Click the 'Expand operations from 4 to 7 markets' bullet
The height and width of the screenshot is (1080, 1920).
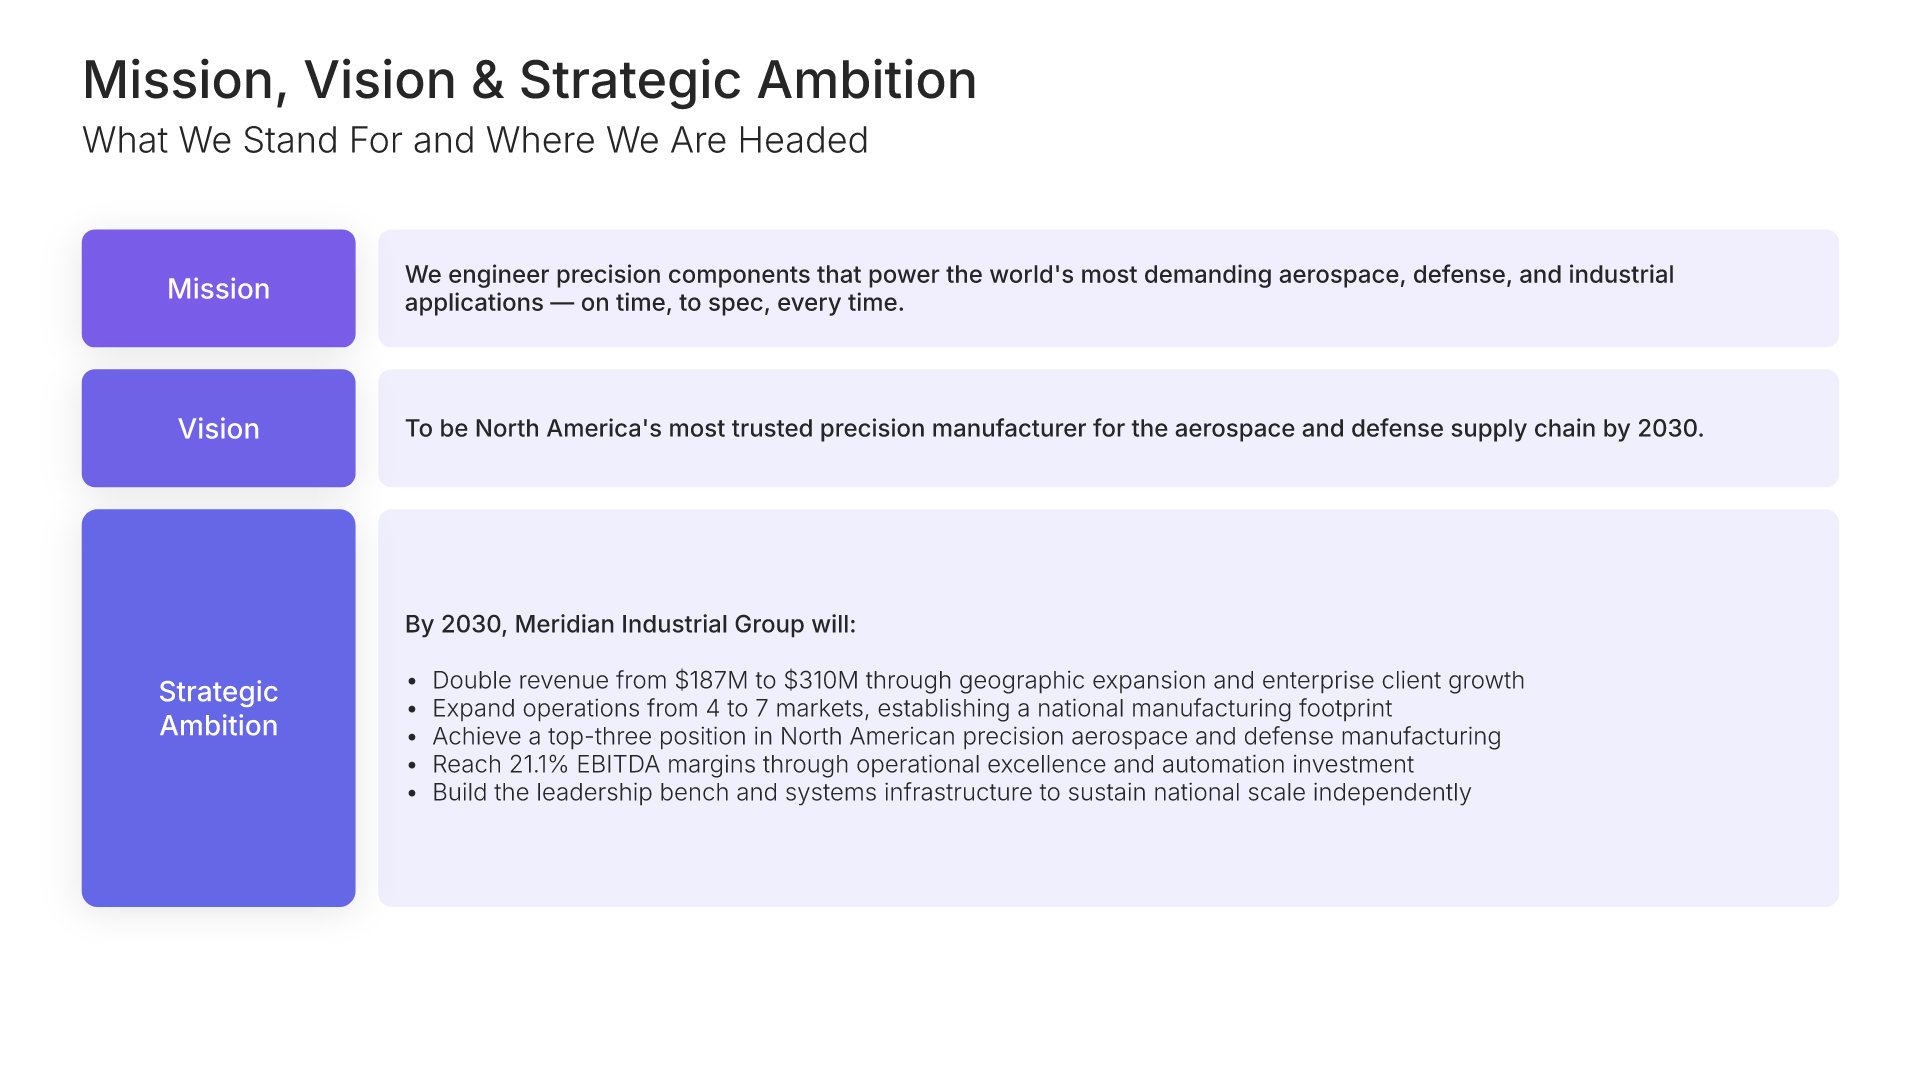911,709
